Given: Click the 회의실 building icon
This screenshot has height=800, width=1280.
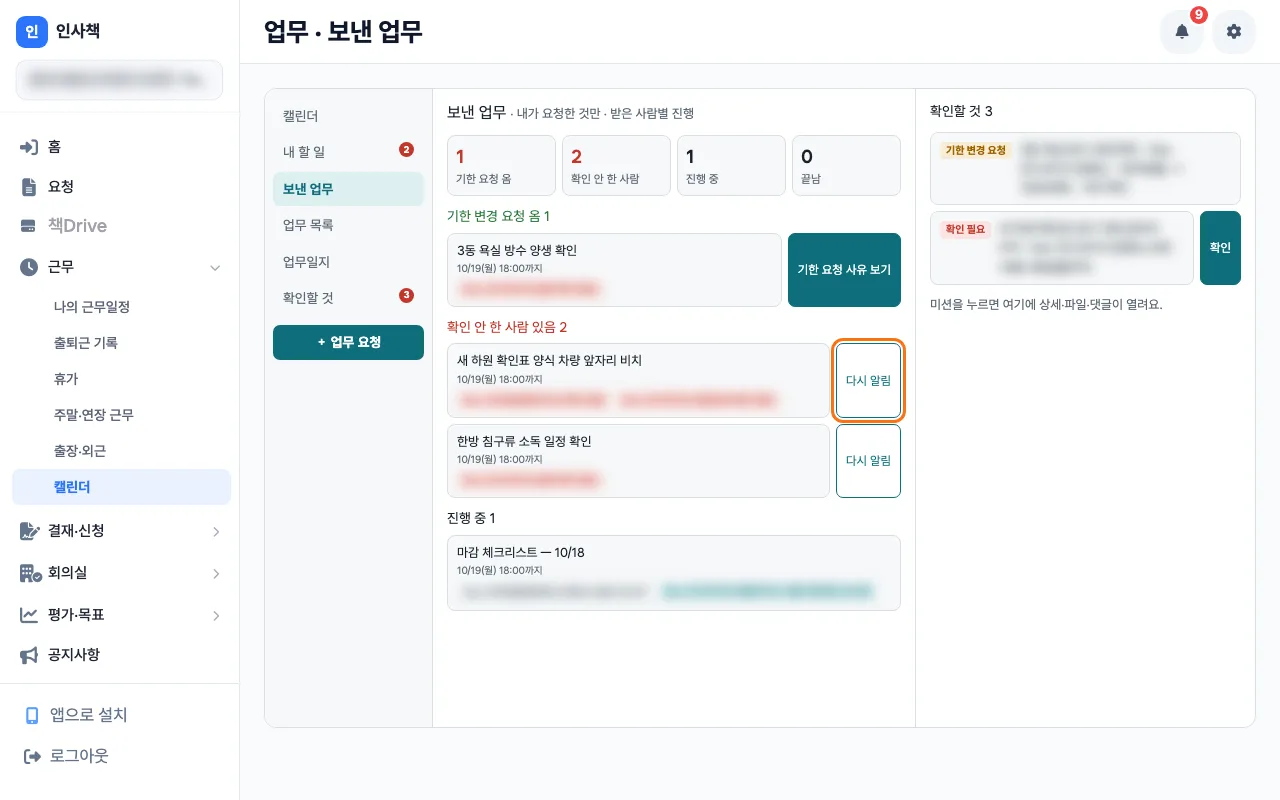Looking at the screenshot, I should [x=30, y=573].
